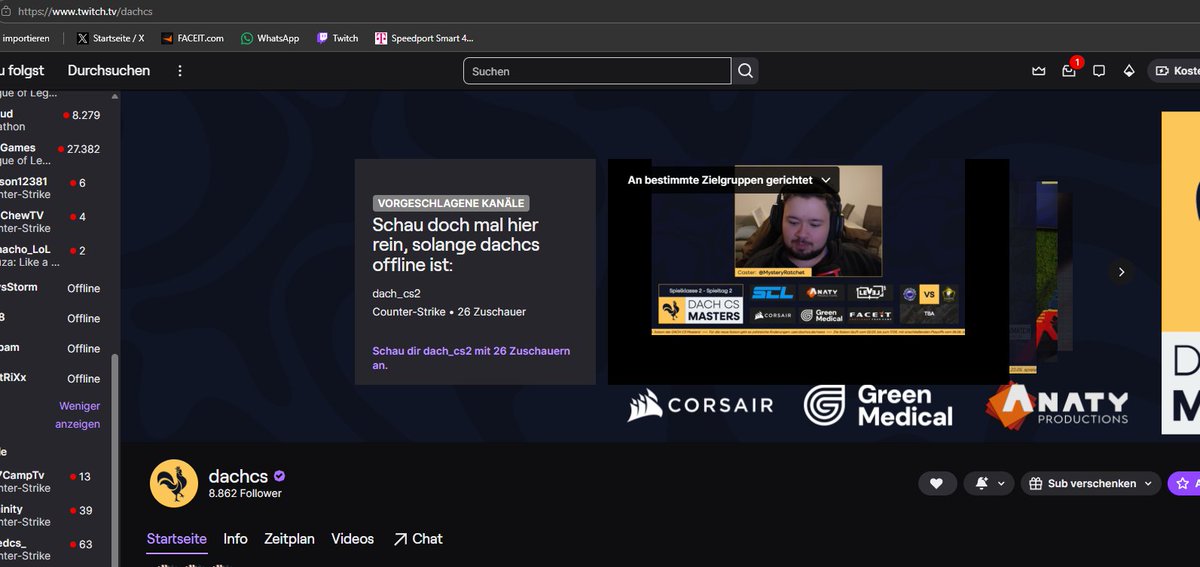Focus the Suchen search field
The width and height of the screenshot is (1200, 567).
pyautogui.click(x=597, y=71)
